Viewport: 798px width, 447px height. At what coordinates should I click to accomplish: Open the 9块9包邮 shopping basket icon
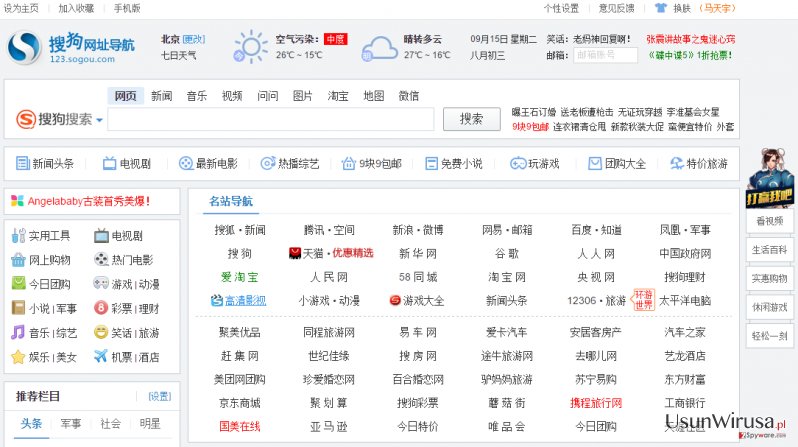pos(349,163)
